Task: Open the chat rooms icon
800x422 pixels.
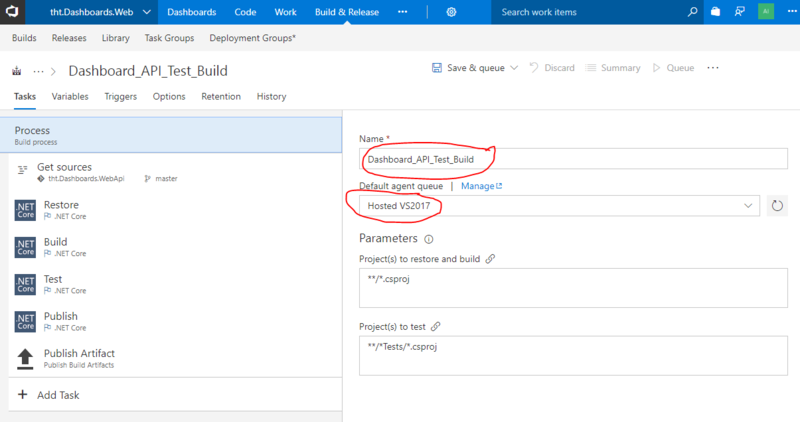Action: tap(739, 11)
